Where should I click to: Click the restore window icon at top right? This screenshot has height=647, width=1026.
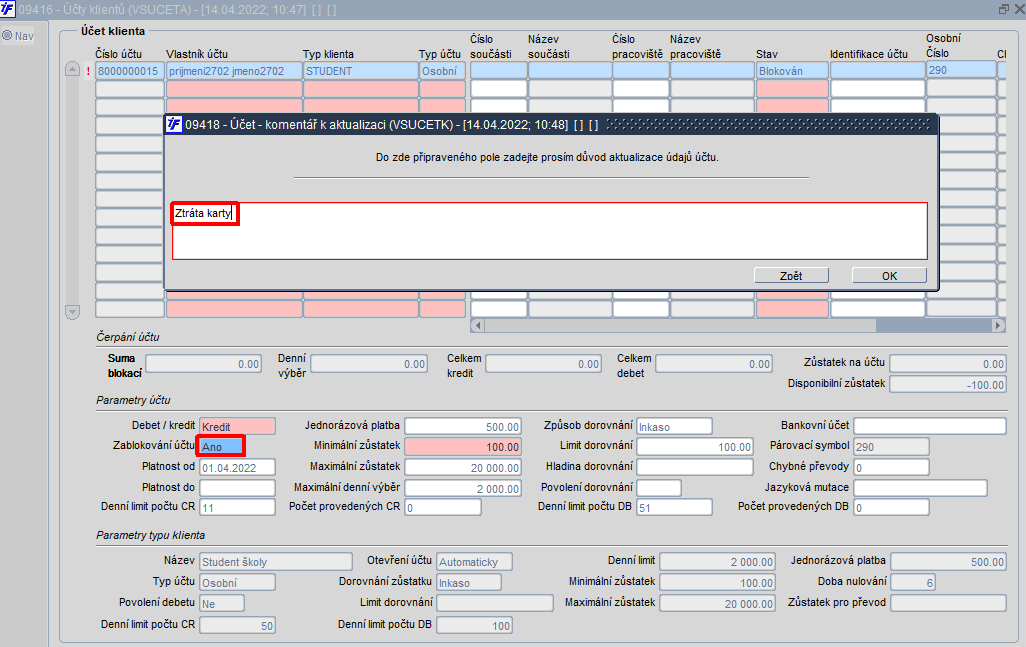1004,9
